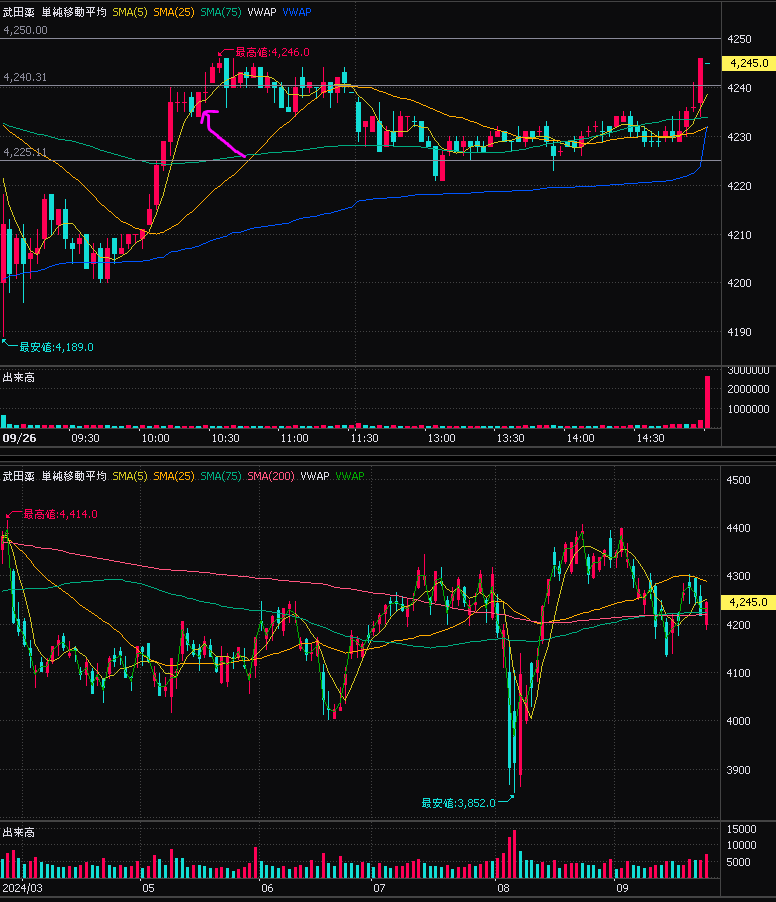776x902 pixels.
Task: Click 出来高 label in the intraday volume pane
Action: click(18, 377)
